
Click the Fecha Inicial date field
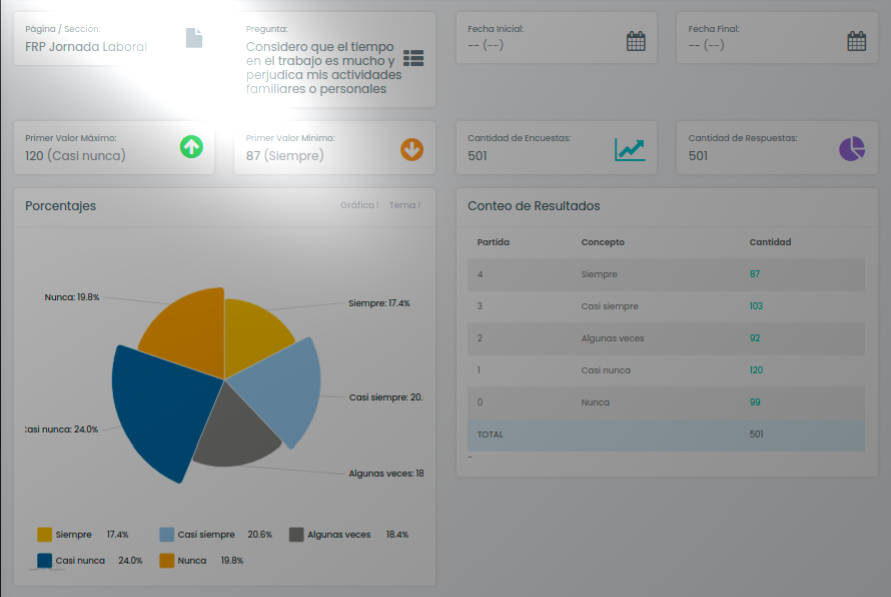[530, 45]
